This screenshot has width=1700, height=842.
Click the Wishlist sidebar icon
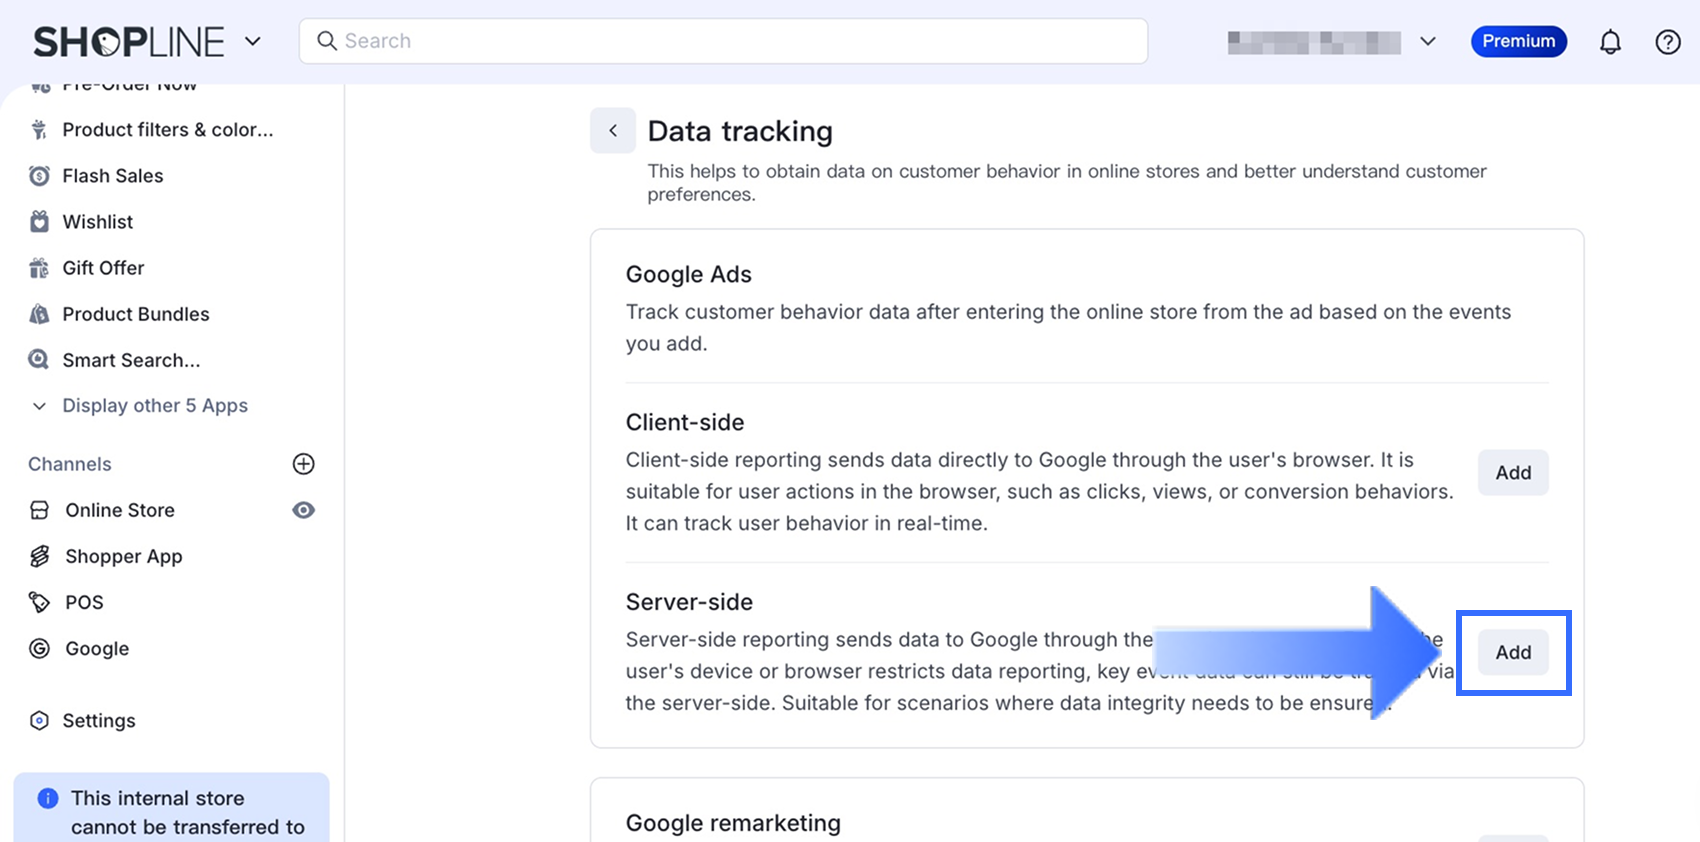point(39,222)
